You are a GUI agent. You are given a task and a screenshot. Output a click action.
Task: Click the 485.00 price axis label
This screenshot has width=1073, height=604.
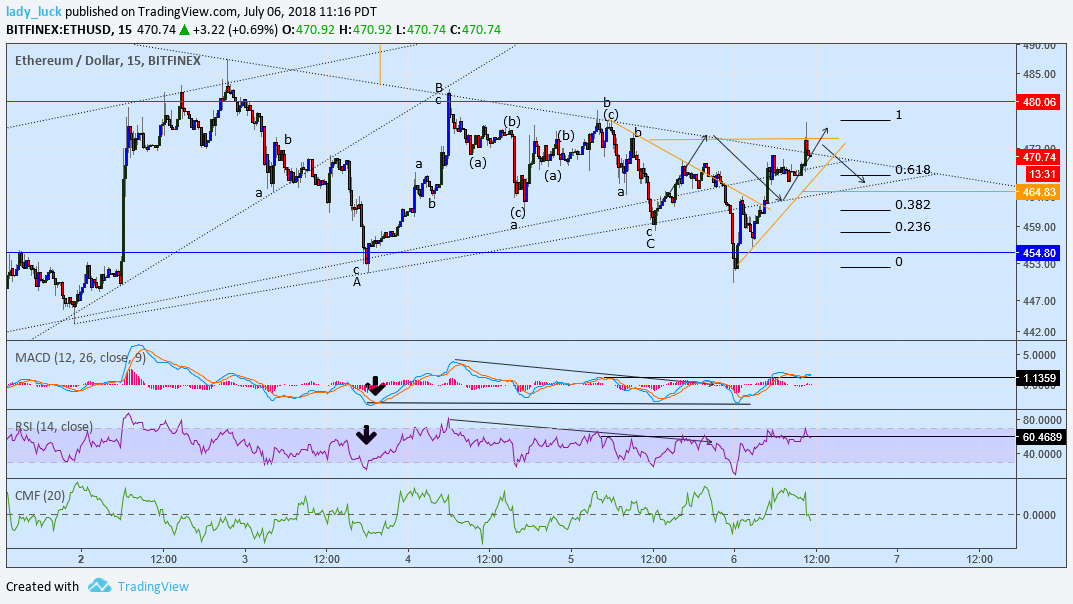[1039, 74]
